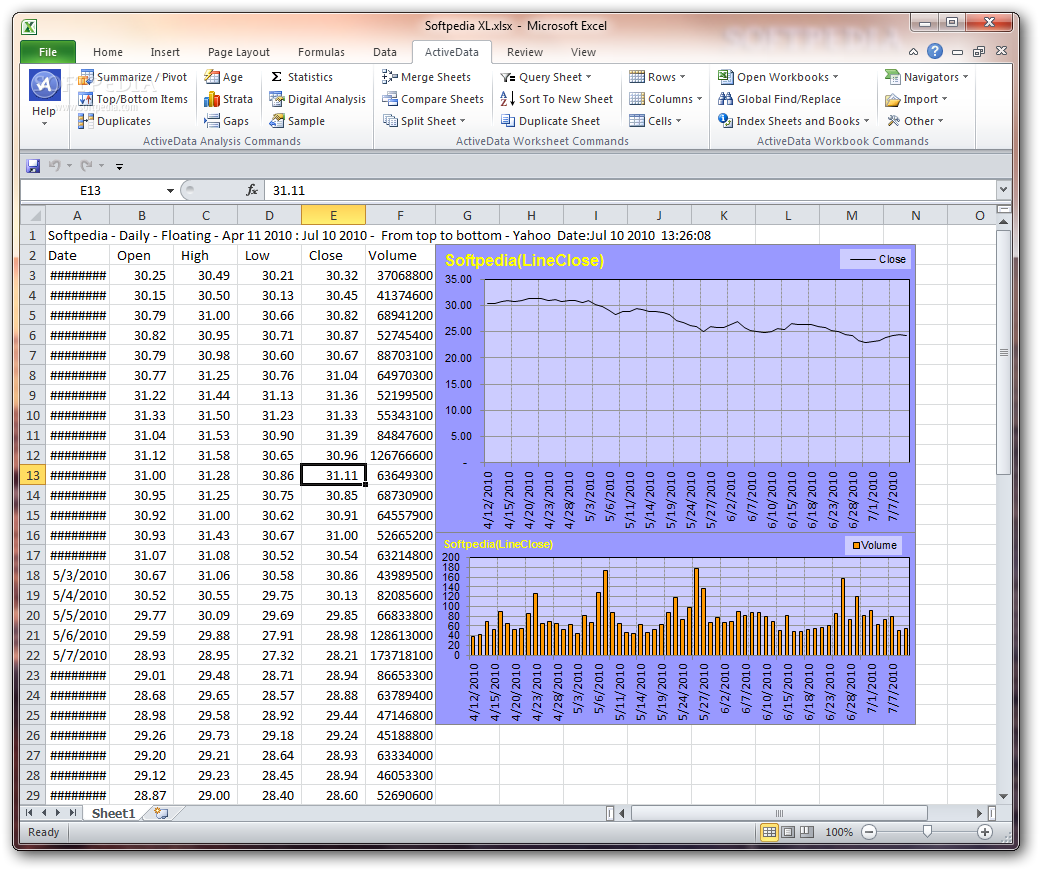Click the Merge Sheets command

tap(435, 77)
